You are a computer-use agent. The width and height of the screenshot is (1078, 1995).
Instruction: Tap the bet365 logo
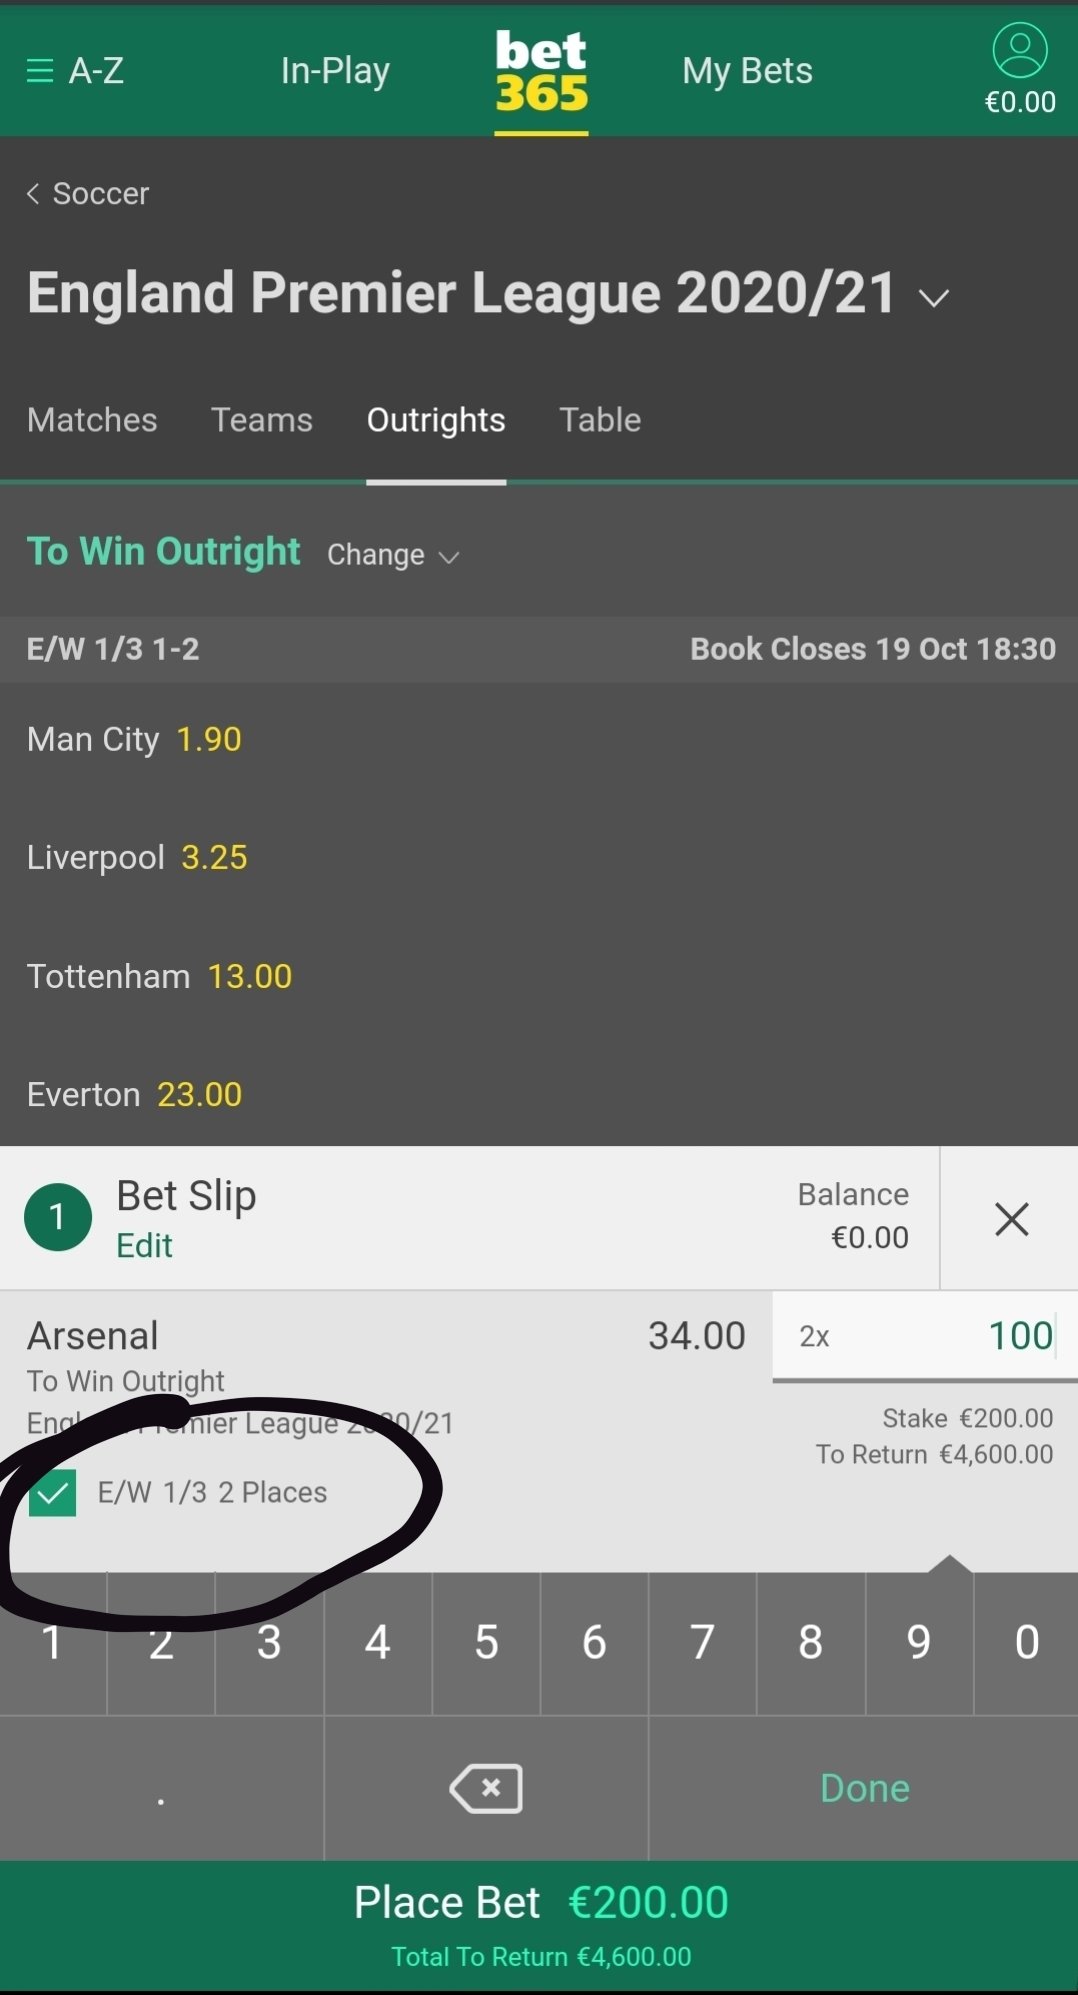[541, 72]
